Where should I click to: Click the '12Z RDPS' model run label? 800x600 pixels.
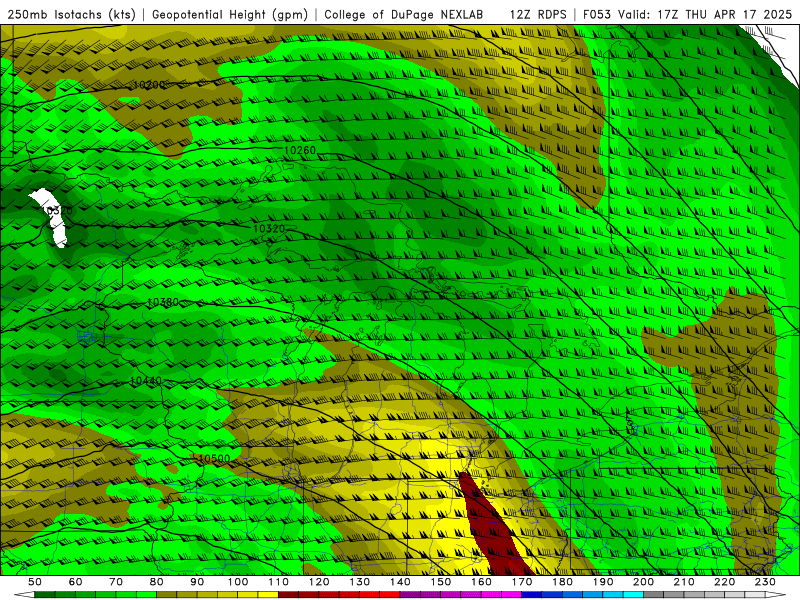pyautogui.click(x=538, y=15)
